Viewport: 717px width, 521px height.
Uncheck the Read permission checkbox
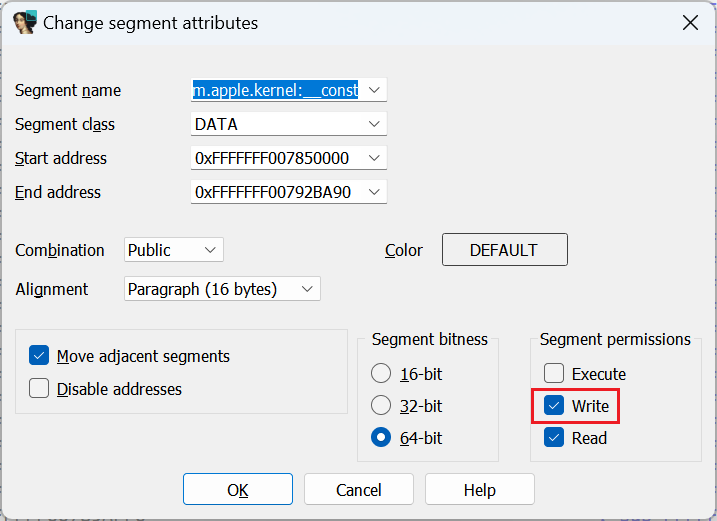554,438
